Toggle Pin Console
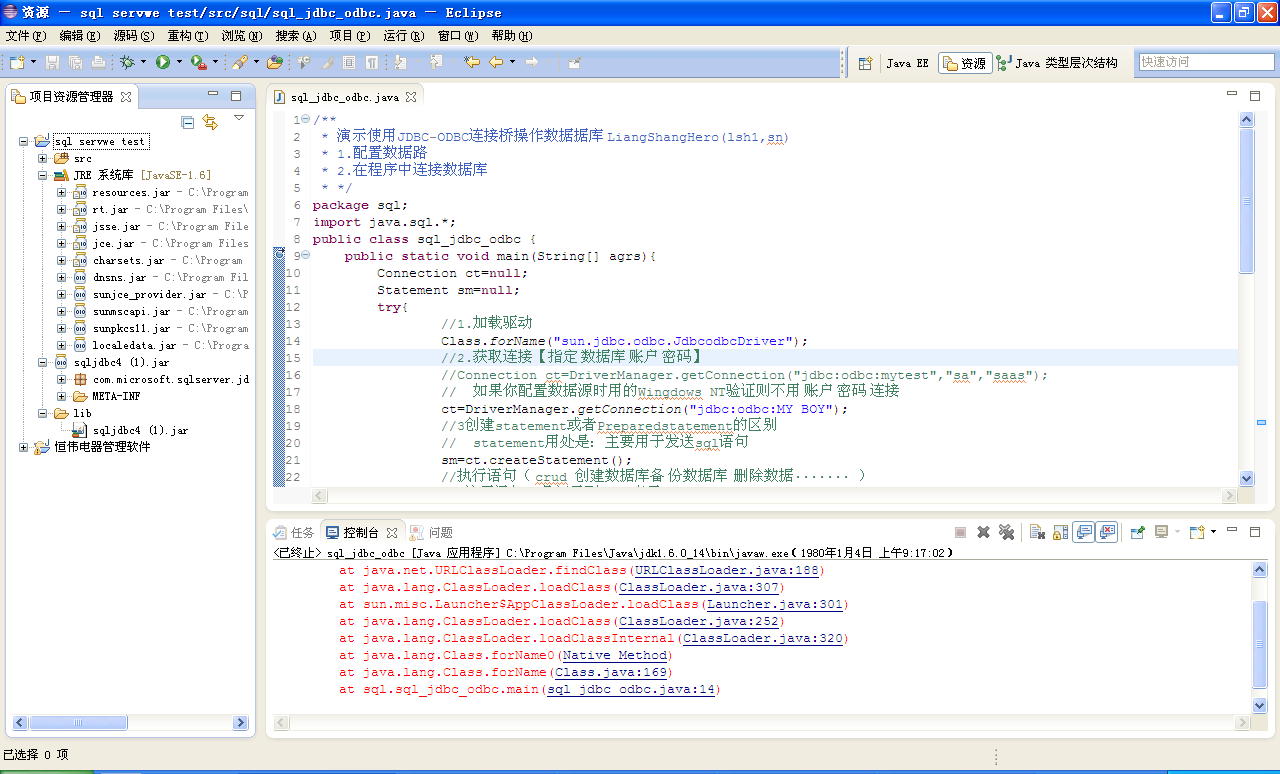Image resolution: width=1280 pixels, height=774 pixels. (1137, 532)
